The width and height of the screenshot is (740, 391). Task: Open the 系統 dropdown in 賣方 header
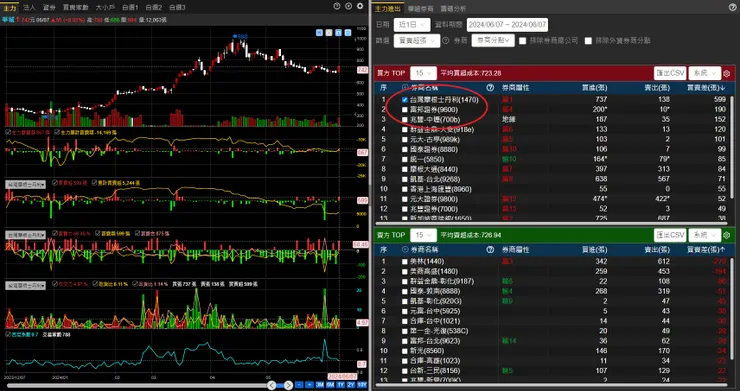pos(704,235)
